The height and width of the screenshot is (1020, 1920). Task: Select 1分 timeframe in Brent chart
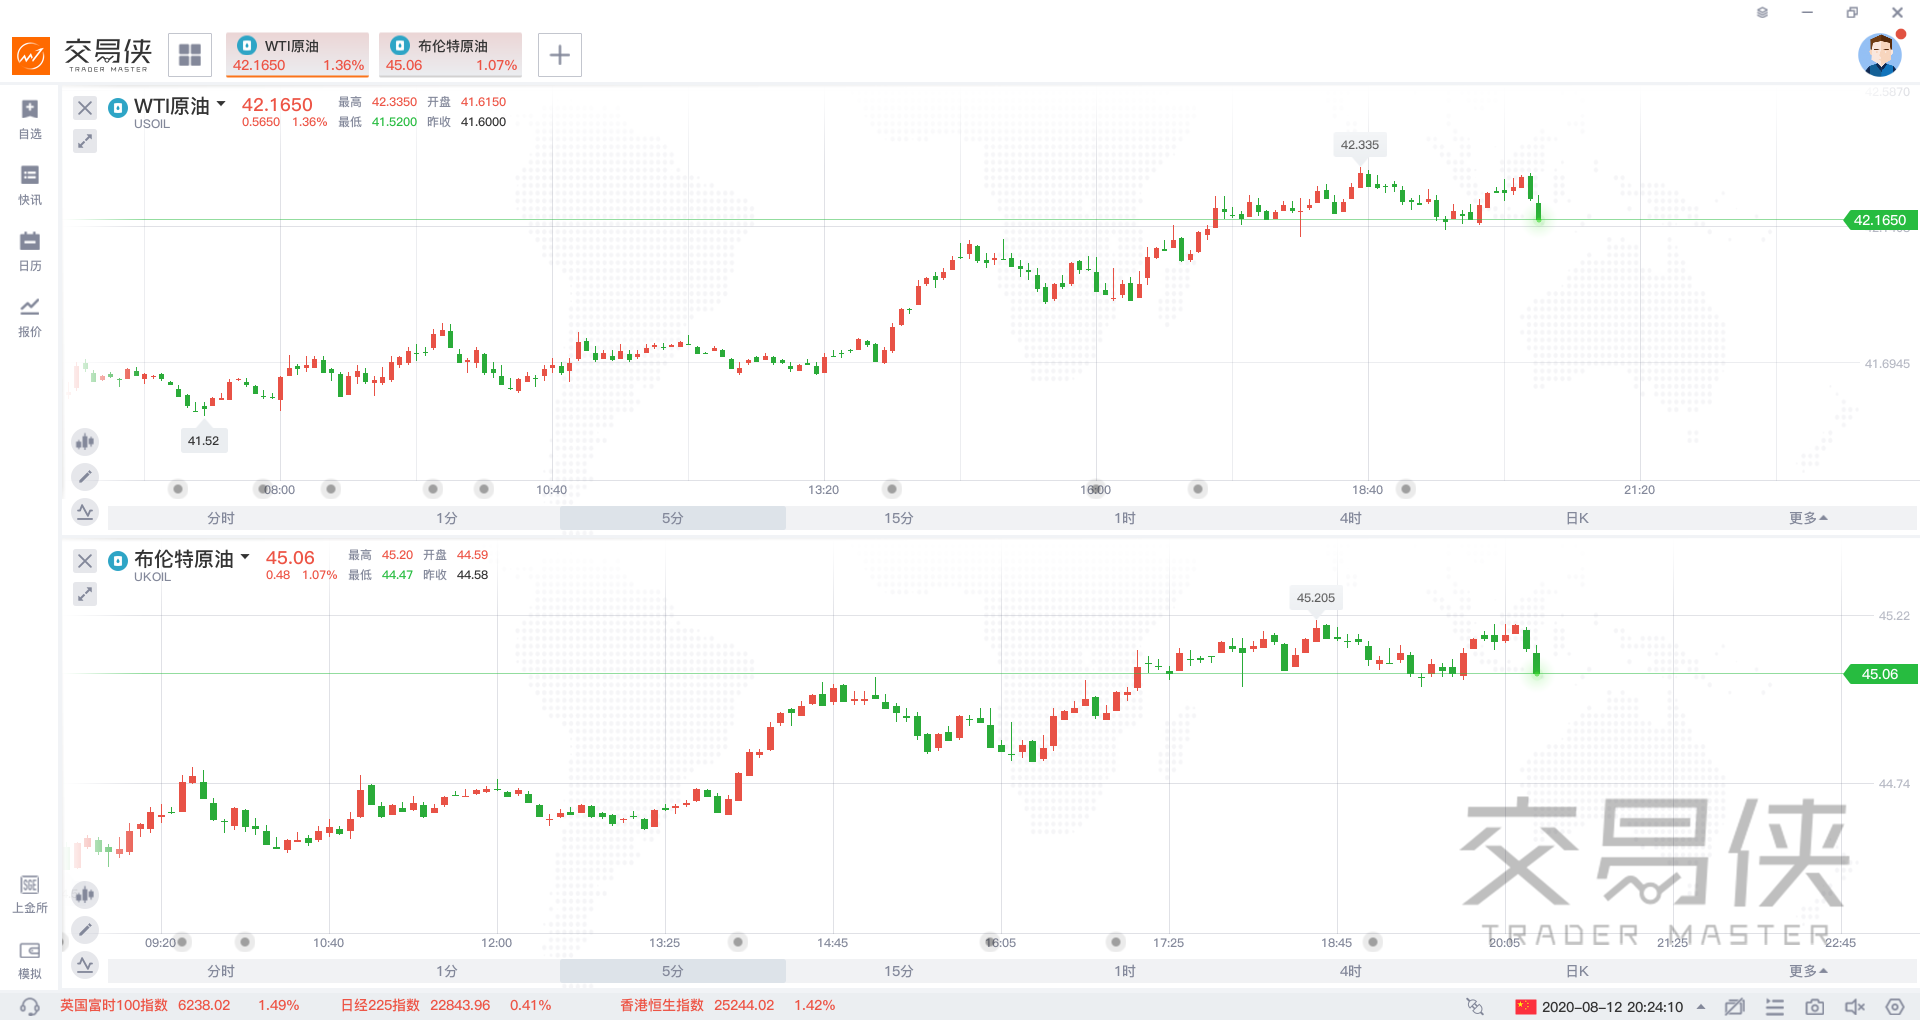coord(447,971)
